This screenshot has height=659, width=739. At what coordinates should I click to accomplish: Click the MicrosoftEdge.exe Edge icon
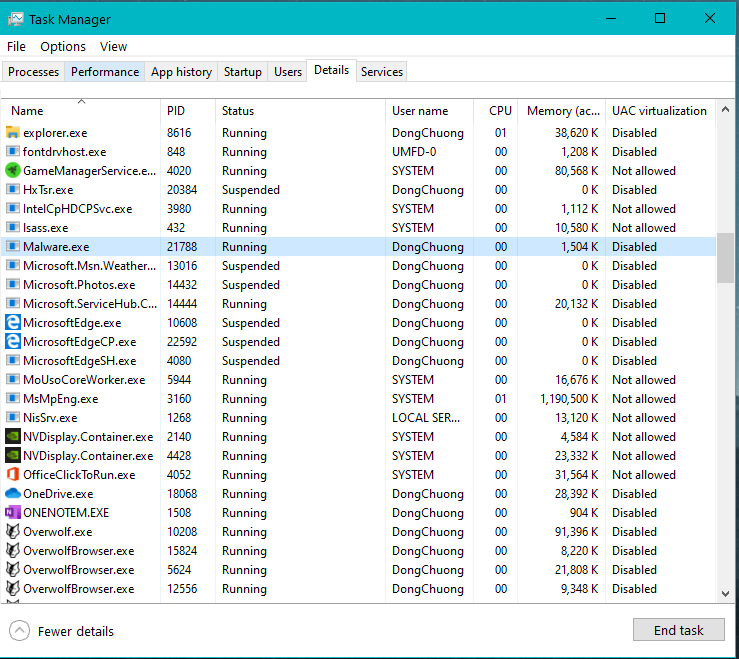[13, 322]
